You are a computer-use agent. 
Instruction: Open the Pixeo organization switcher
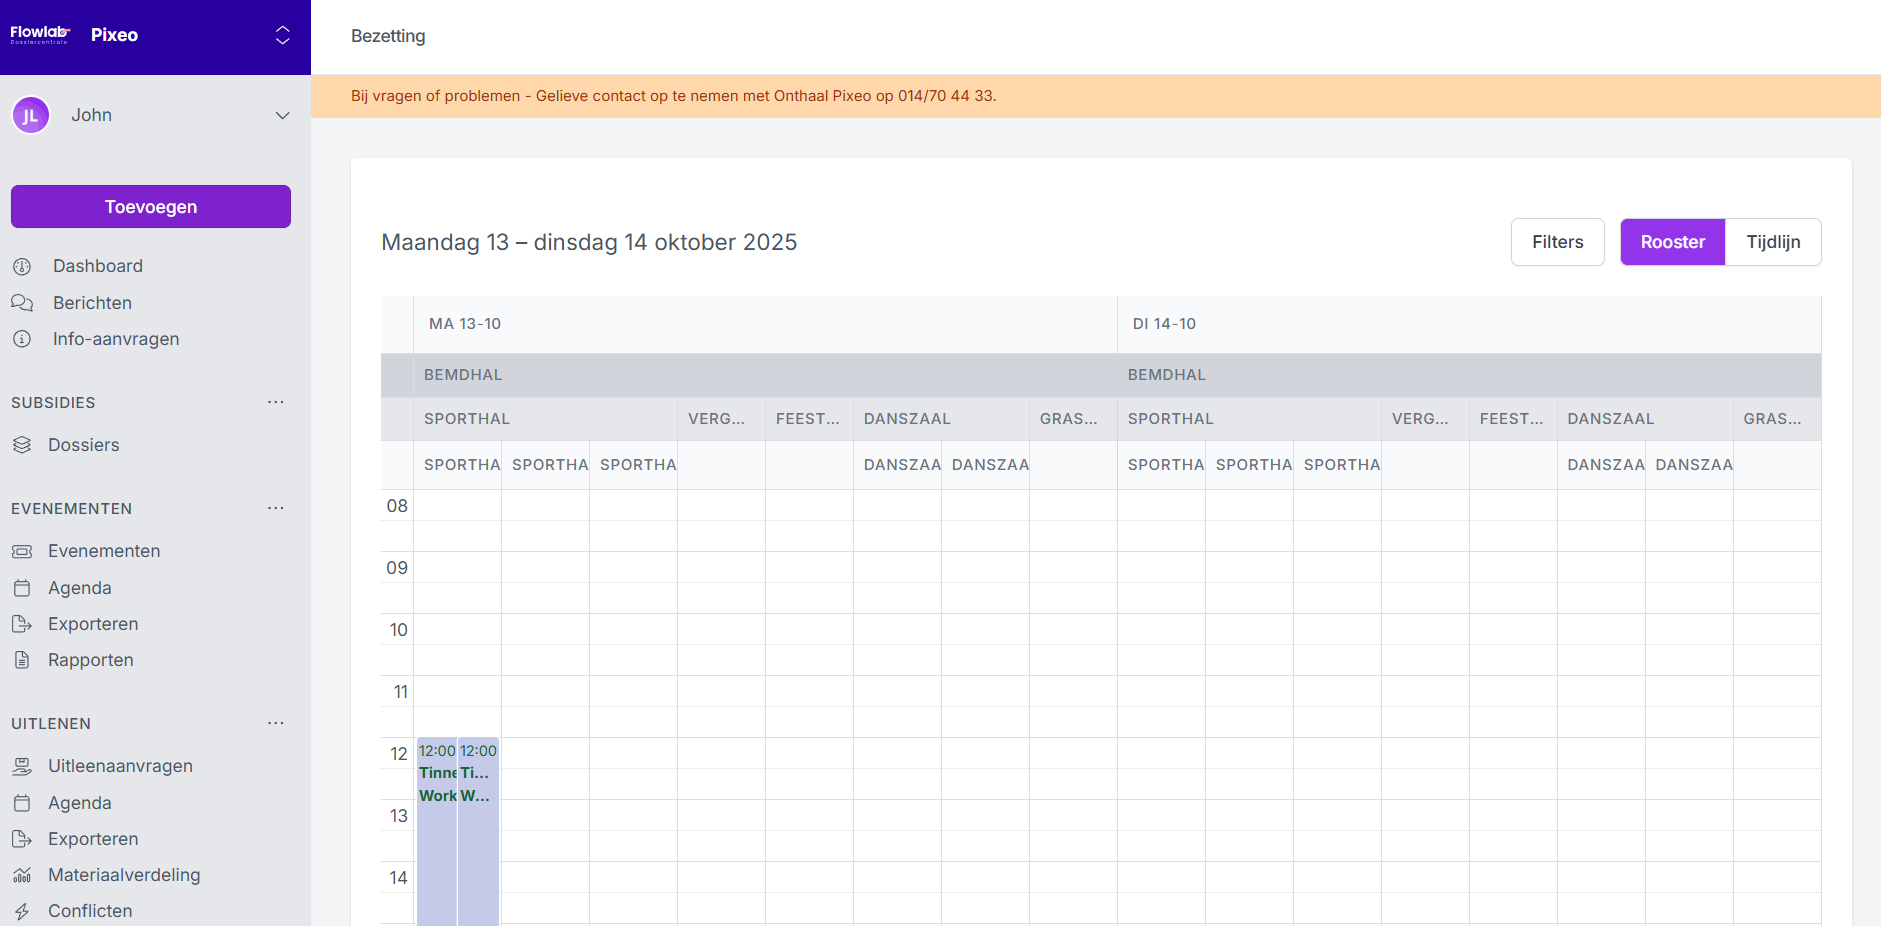pos(282,36)
